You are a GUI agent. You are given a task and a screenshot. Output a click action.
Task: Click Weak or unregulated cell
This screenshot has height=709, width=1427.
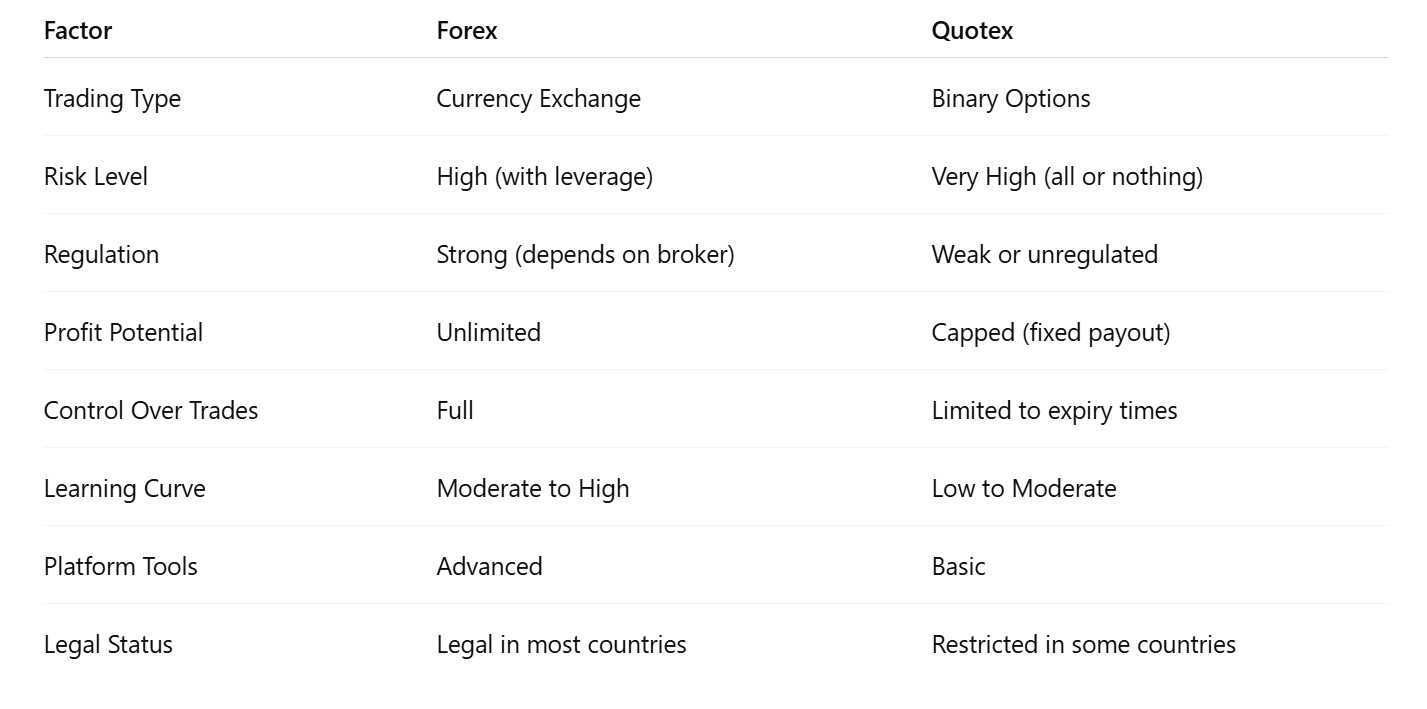pos(1045,255)
